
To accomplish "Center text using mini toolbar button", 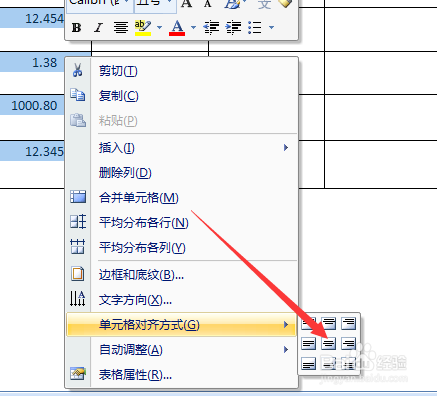I will (121, 28).
